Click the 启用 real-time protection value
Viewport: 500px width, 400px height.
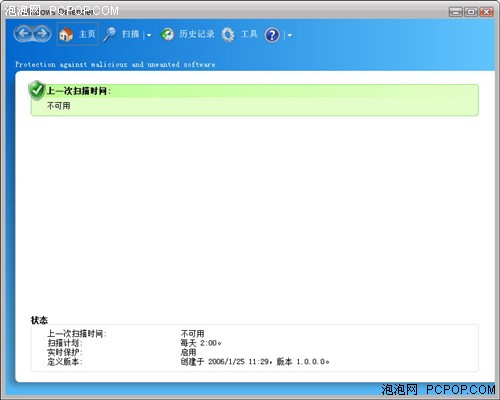(188, 352)
